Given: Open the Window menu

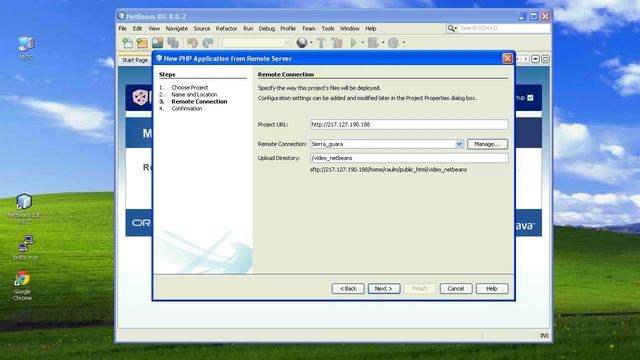Looking at the screenshot, I should [x=349, y=29].
